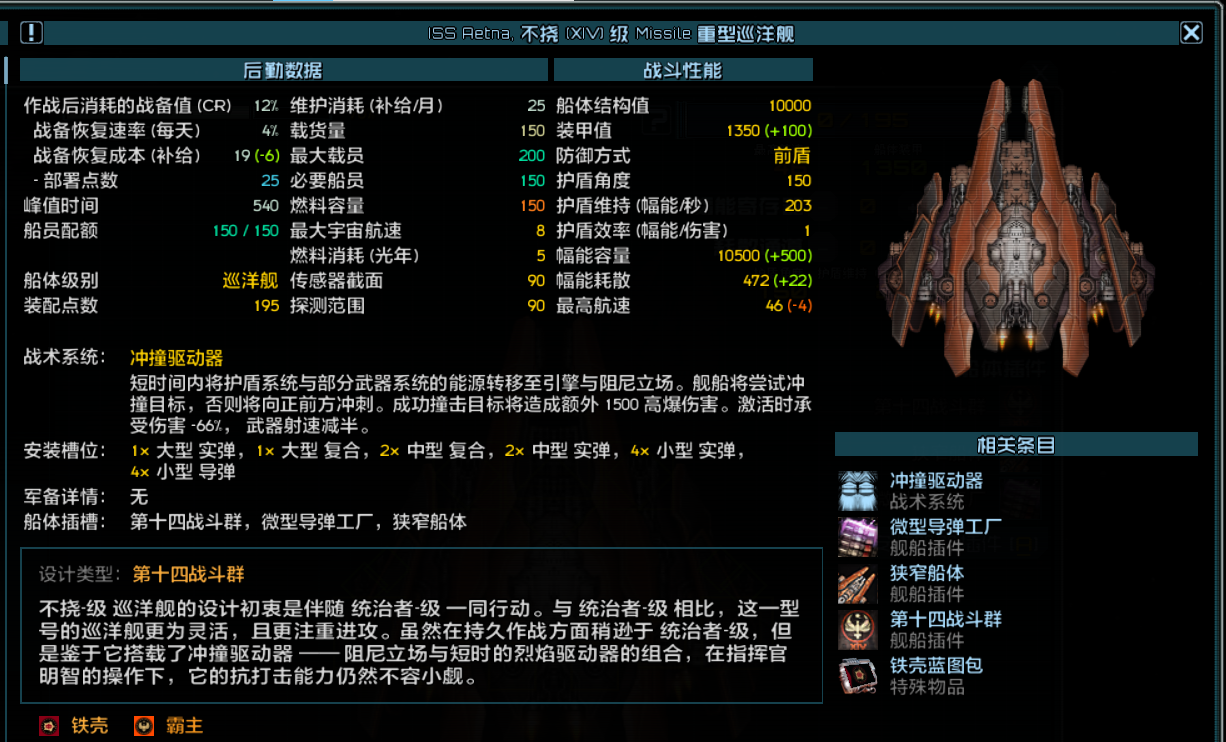Select the 微型导弹工厂 related entry link
The image size is (1226, 742).
945,527
